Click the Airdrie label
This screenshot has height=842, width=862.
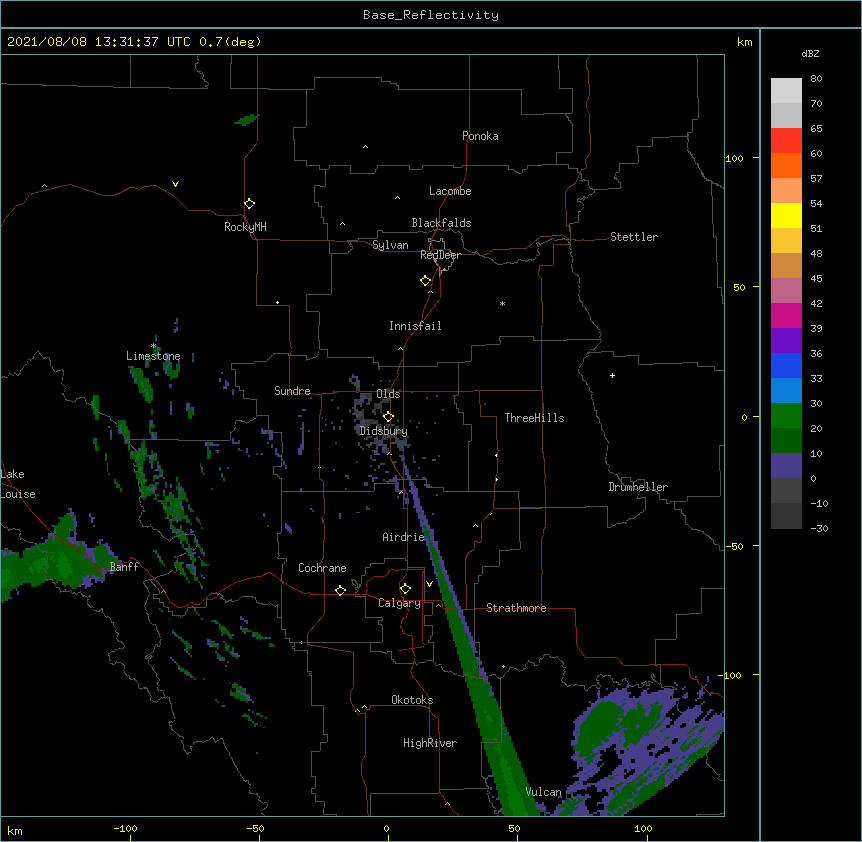[x=404, y=537]
